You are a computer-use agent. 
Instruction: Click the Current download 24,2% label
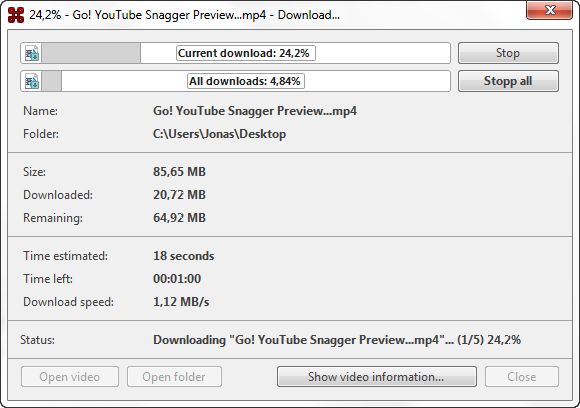246,53
